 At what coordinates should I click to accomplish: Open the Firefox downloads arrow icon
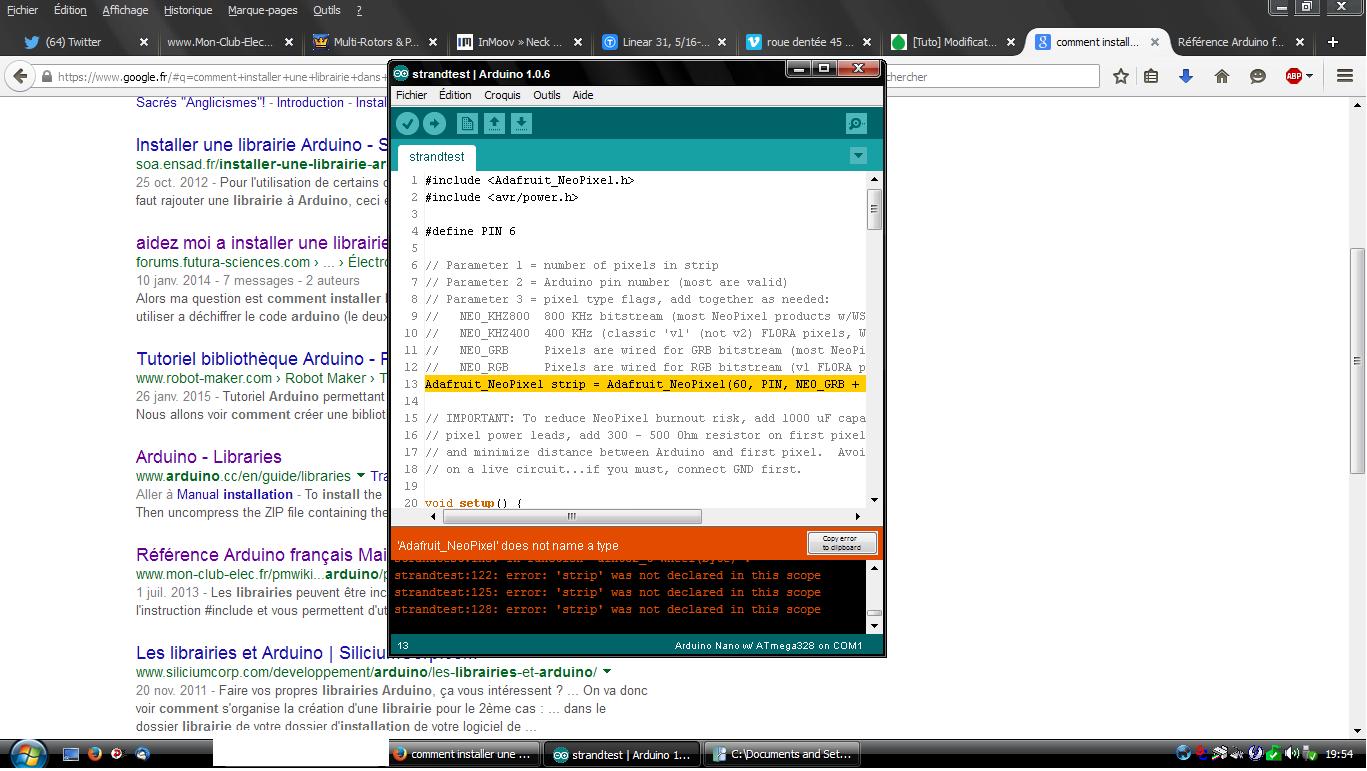click(1186, 76)
